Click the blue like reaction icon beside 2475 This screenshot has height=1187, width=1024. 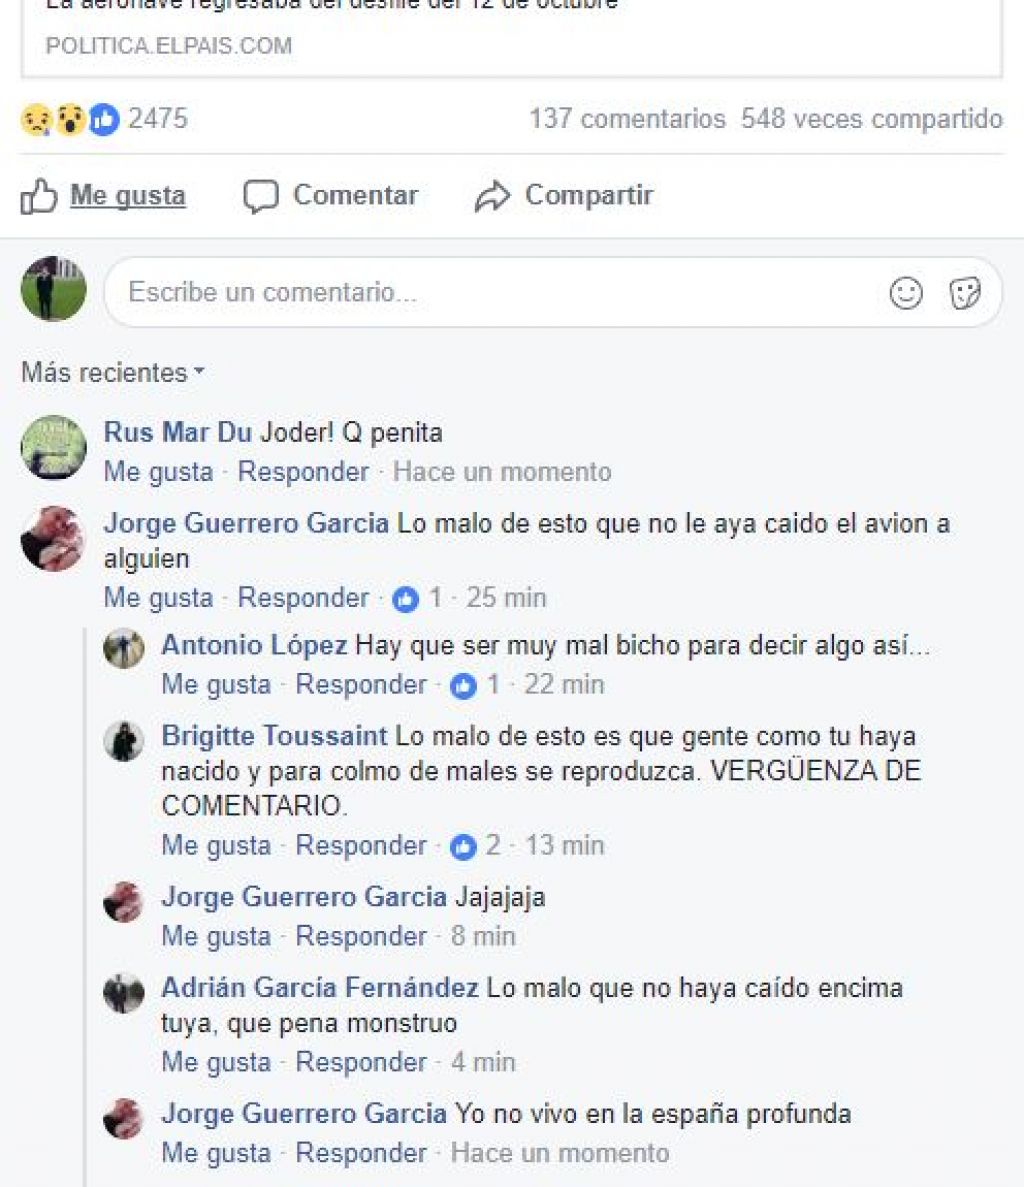(x=104, y=120)
